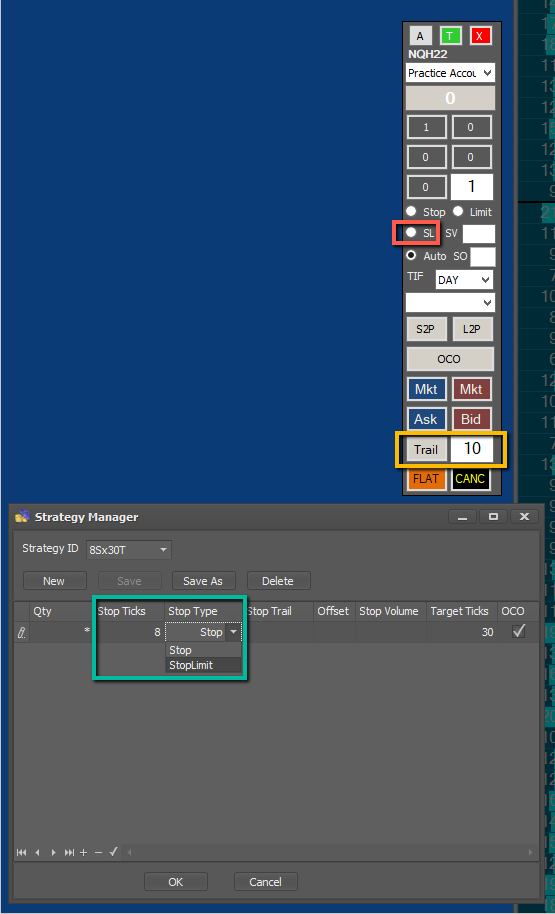Minimize the Strategy Manager window
The image size is (555, 914).
(462, 516)
